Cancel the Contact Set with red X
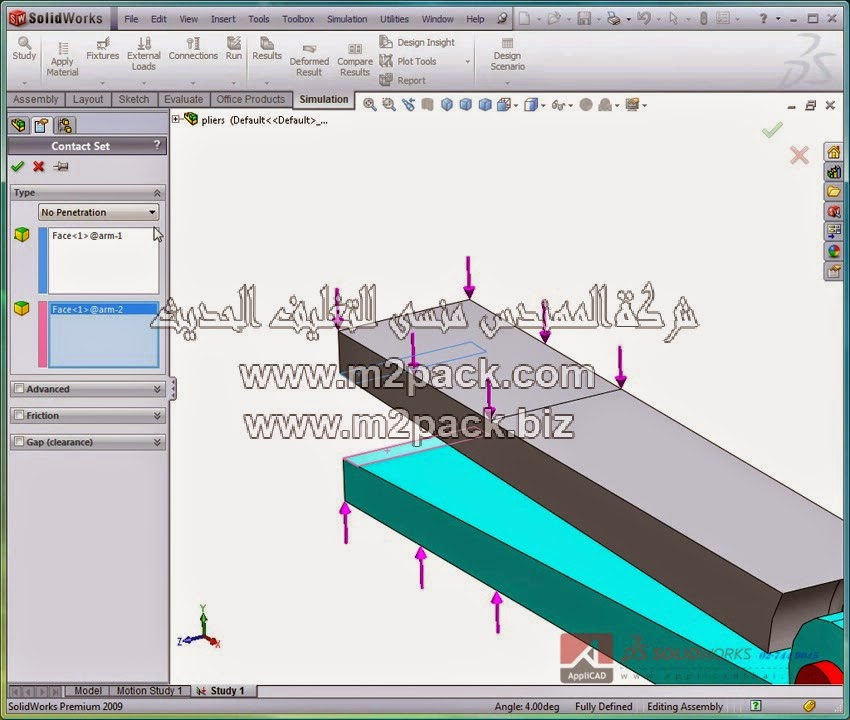The height and width of the screenshot is (720, 850). tap(38, 166)
